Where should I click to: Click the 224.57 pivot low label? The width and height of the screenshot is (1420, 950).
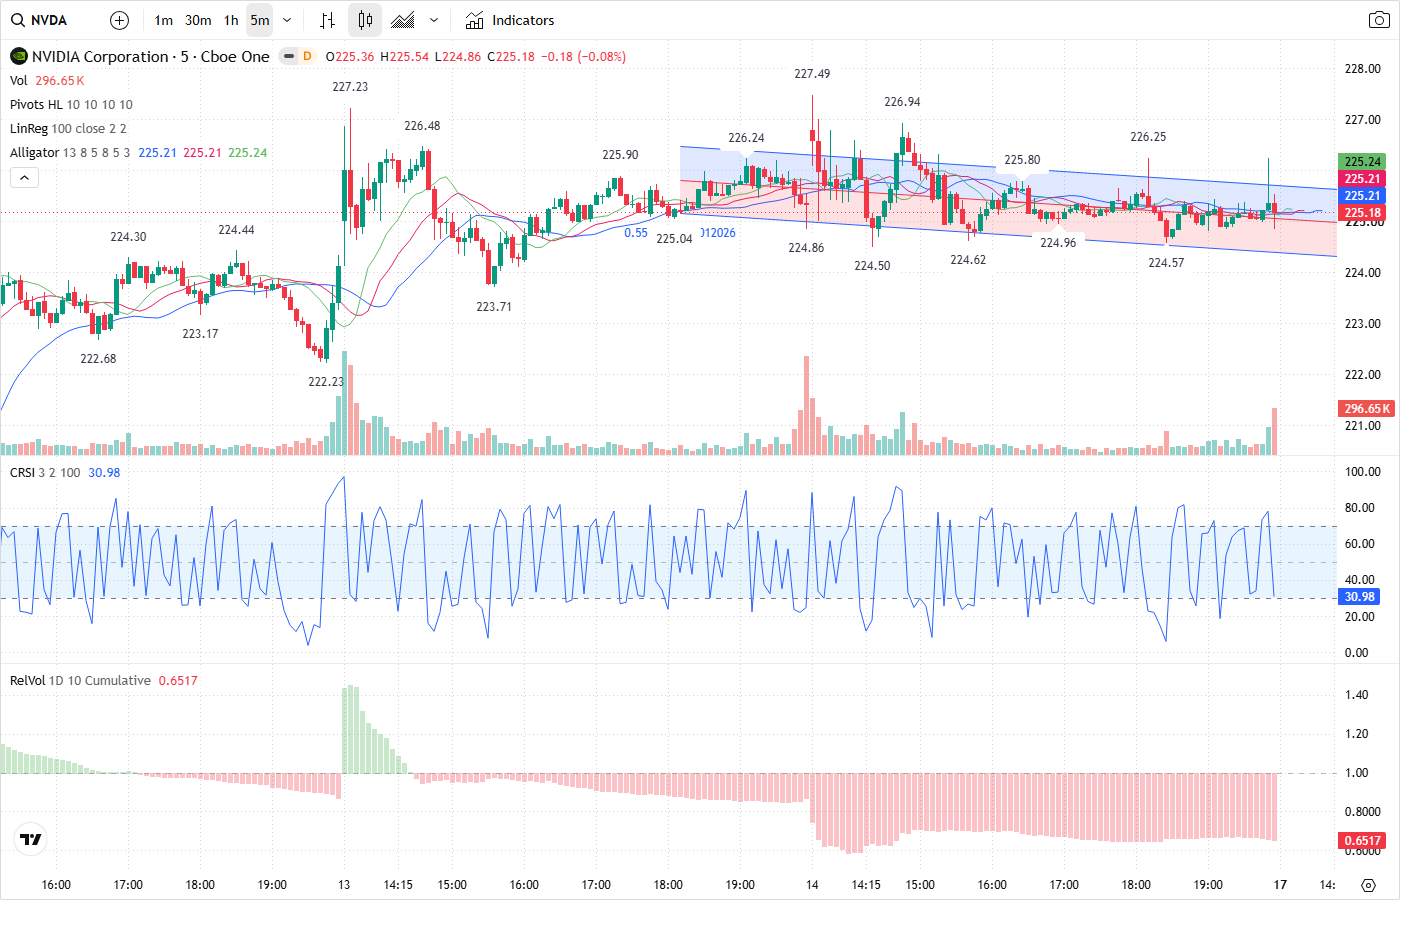click(1166, 263)
